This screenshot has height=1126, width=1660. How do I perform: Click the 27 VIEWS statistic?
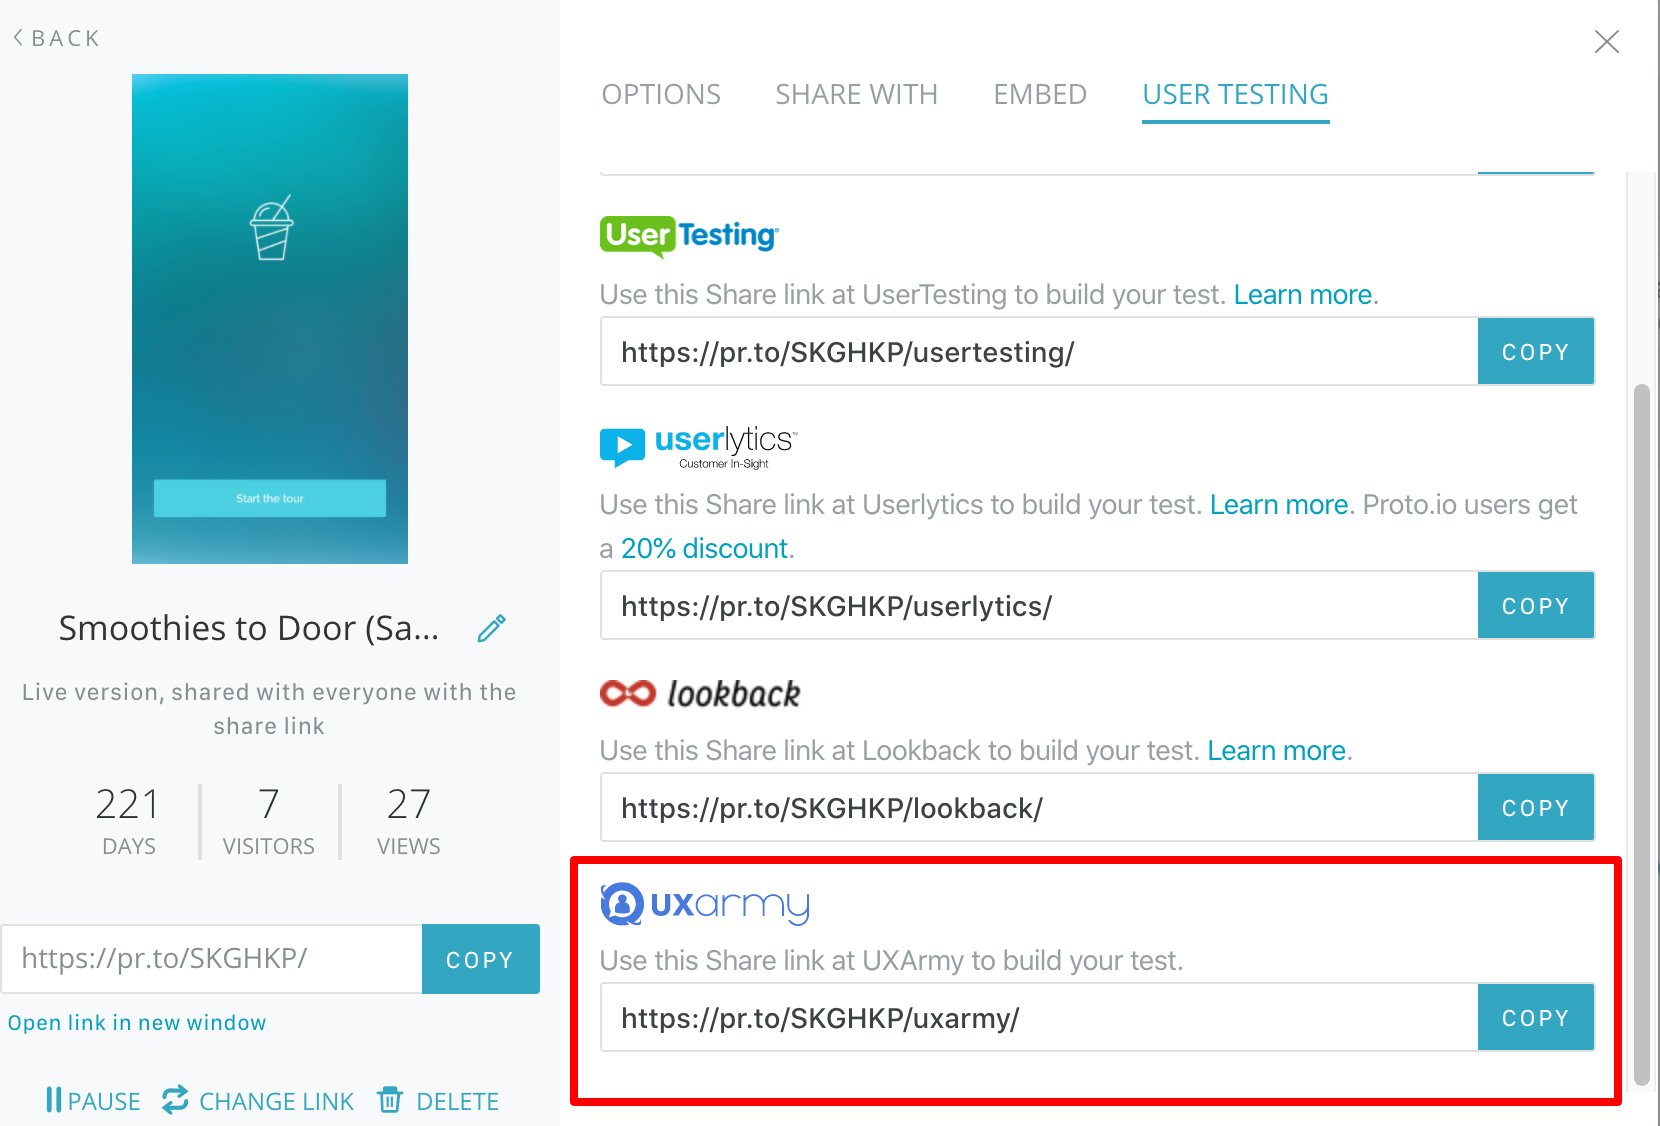tap(408, 821)
